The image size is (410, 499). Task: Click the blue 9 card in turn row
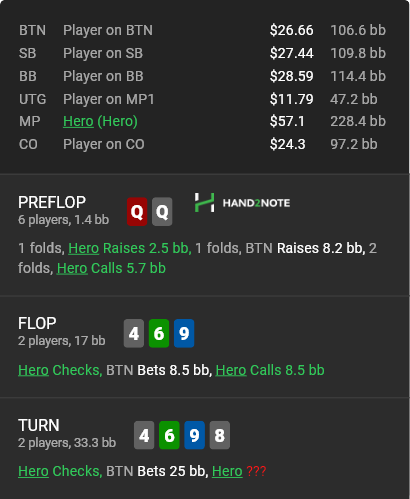tap(194, 435)
